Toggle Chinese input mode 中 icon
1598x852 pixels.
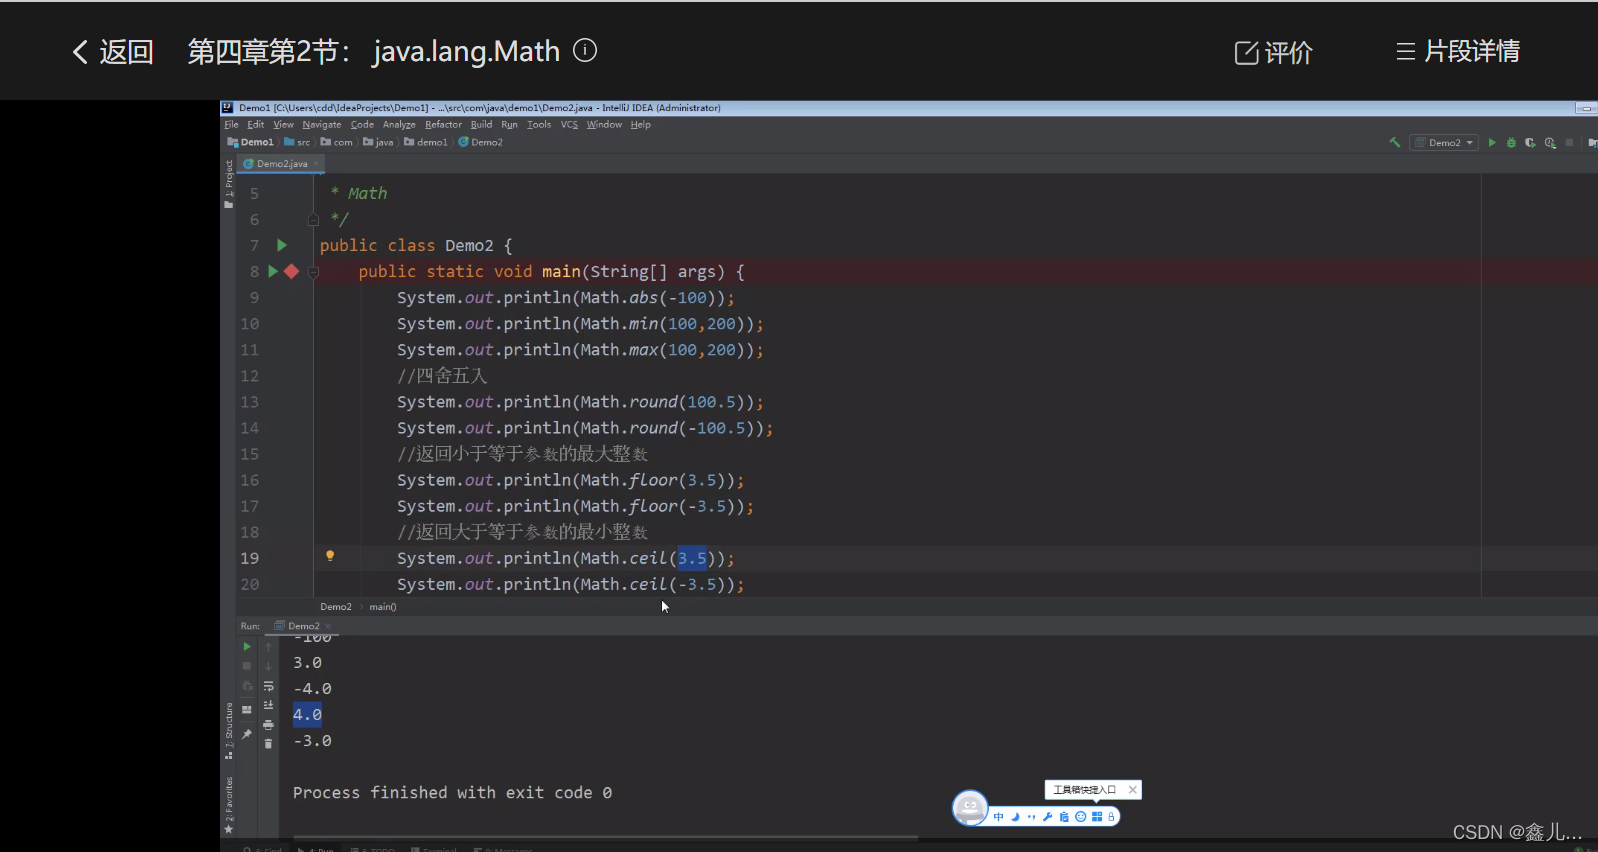coord(998,817)
